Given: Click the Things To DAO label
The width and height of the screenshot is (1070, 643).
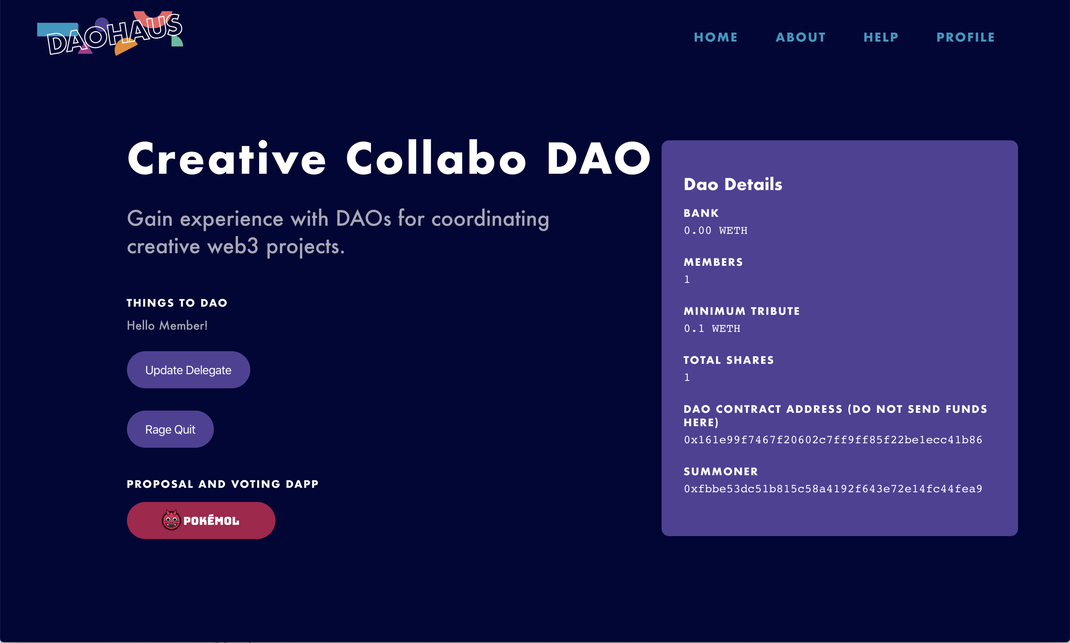Looking at the screenshot, I should coord(177,302).
